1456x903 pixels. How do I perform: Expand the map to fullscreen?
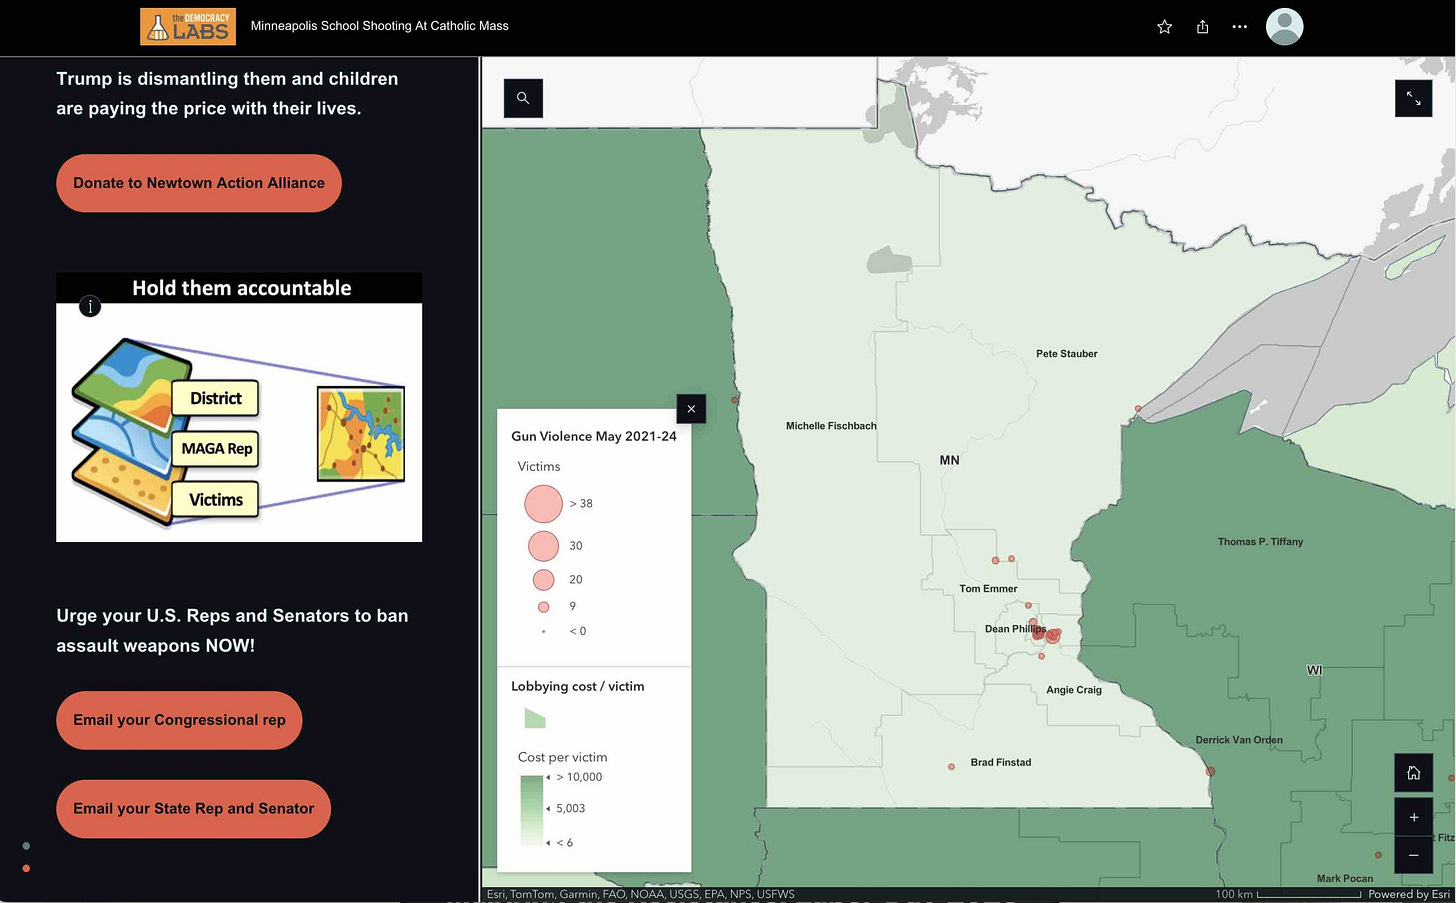1413,98
